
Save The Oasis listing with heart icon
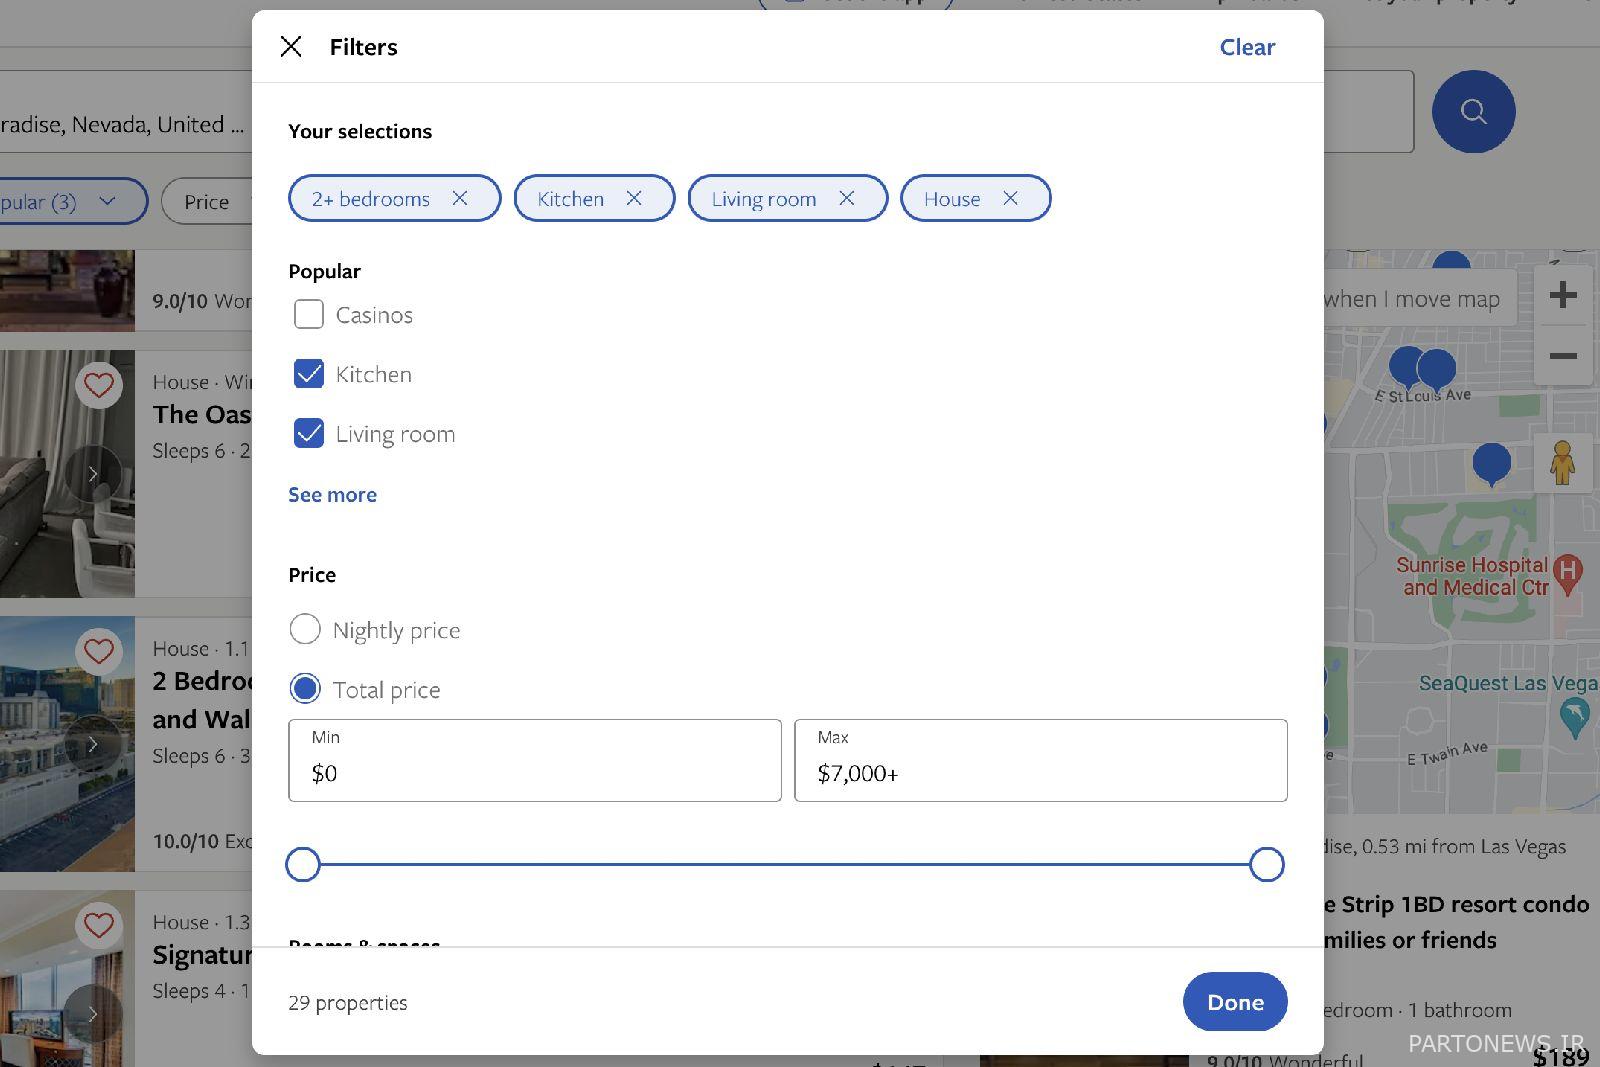click(x=98, y=385)
